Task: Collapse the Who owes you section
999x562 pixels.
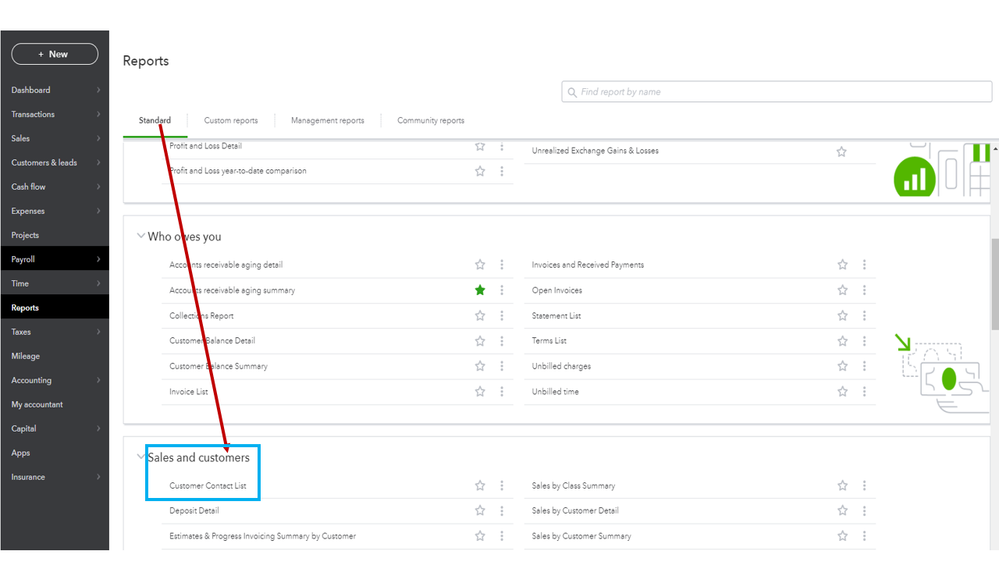Action: (140, 237)
